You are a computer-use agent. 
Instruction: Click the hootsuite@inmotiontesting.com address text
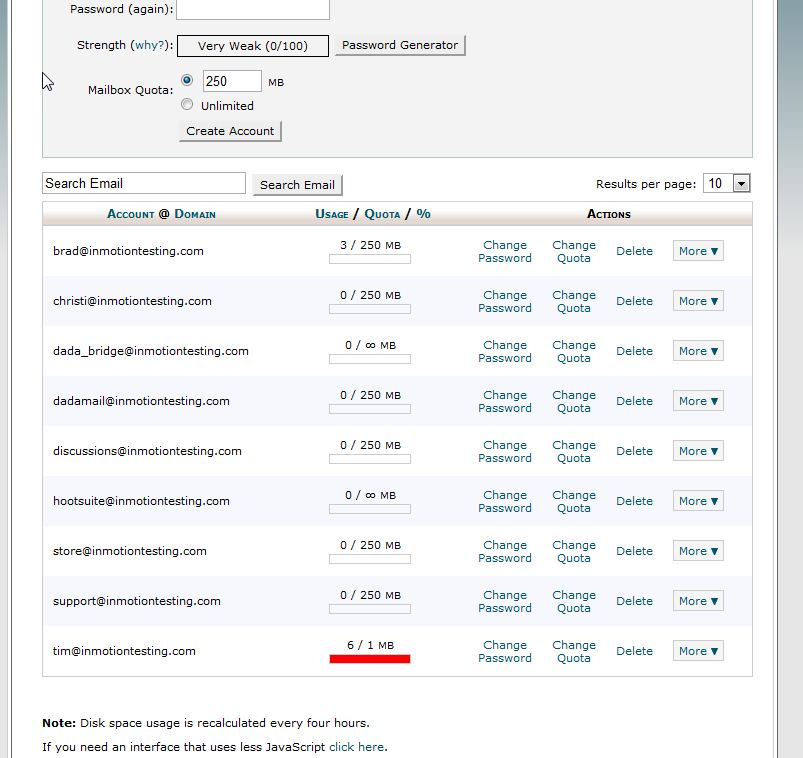[x=141, y=501]
